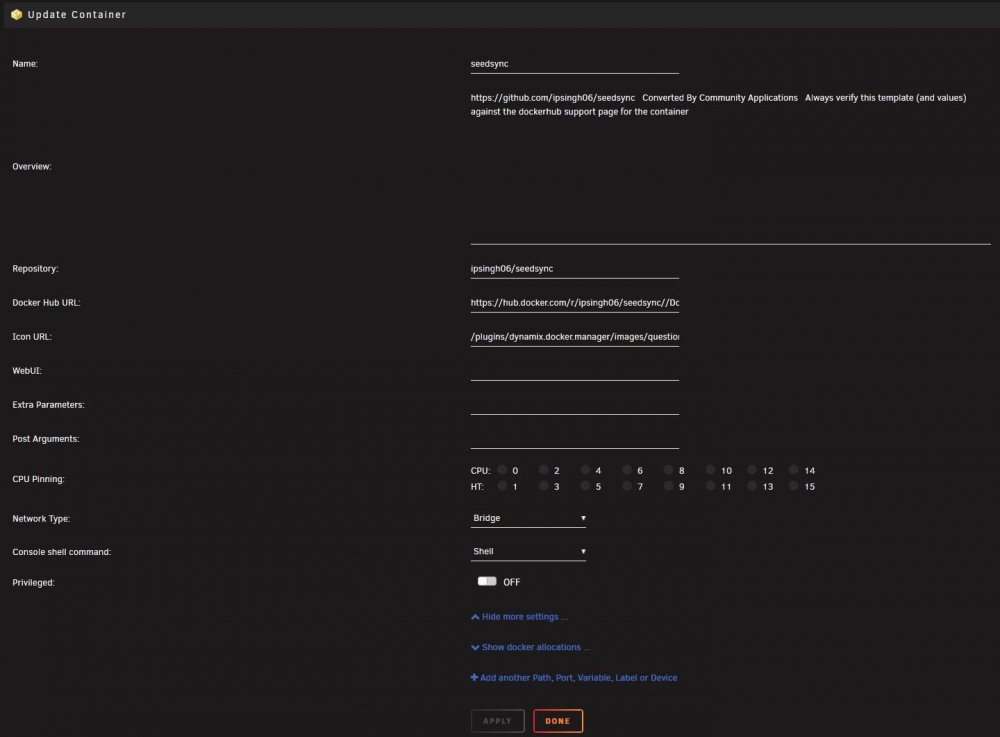This screenshot has height=737, width=1000.
Task: Click the DONE button
Action: [558, 721]
